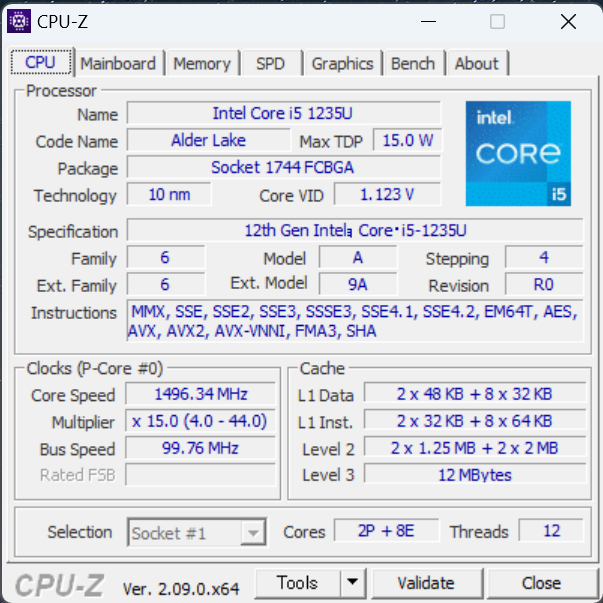Screen dimensions: 603x603
Task: Click the Level 3 12 MBytes value
Action: click(x=475, y=475)
